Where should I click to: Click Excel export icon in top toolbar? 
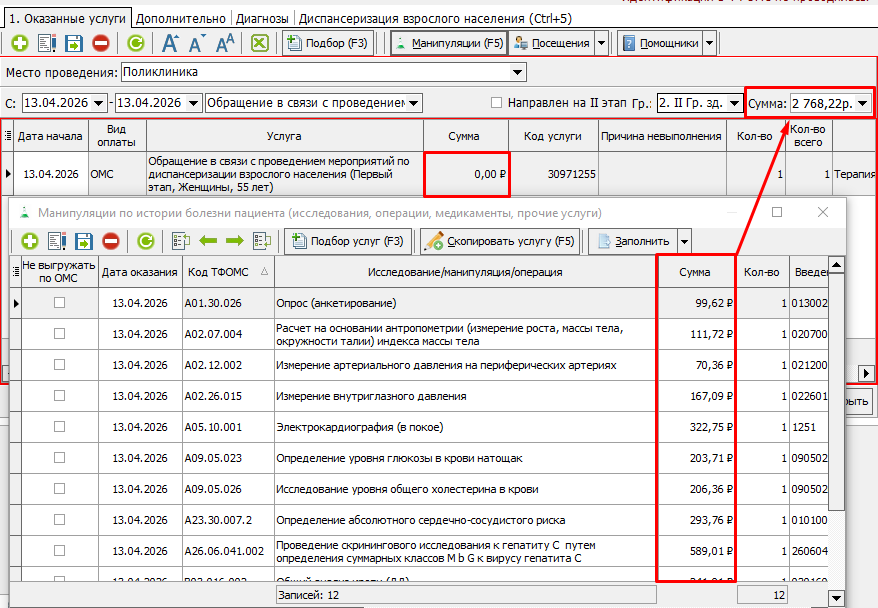[259, 43]
